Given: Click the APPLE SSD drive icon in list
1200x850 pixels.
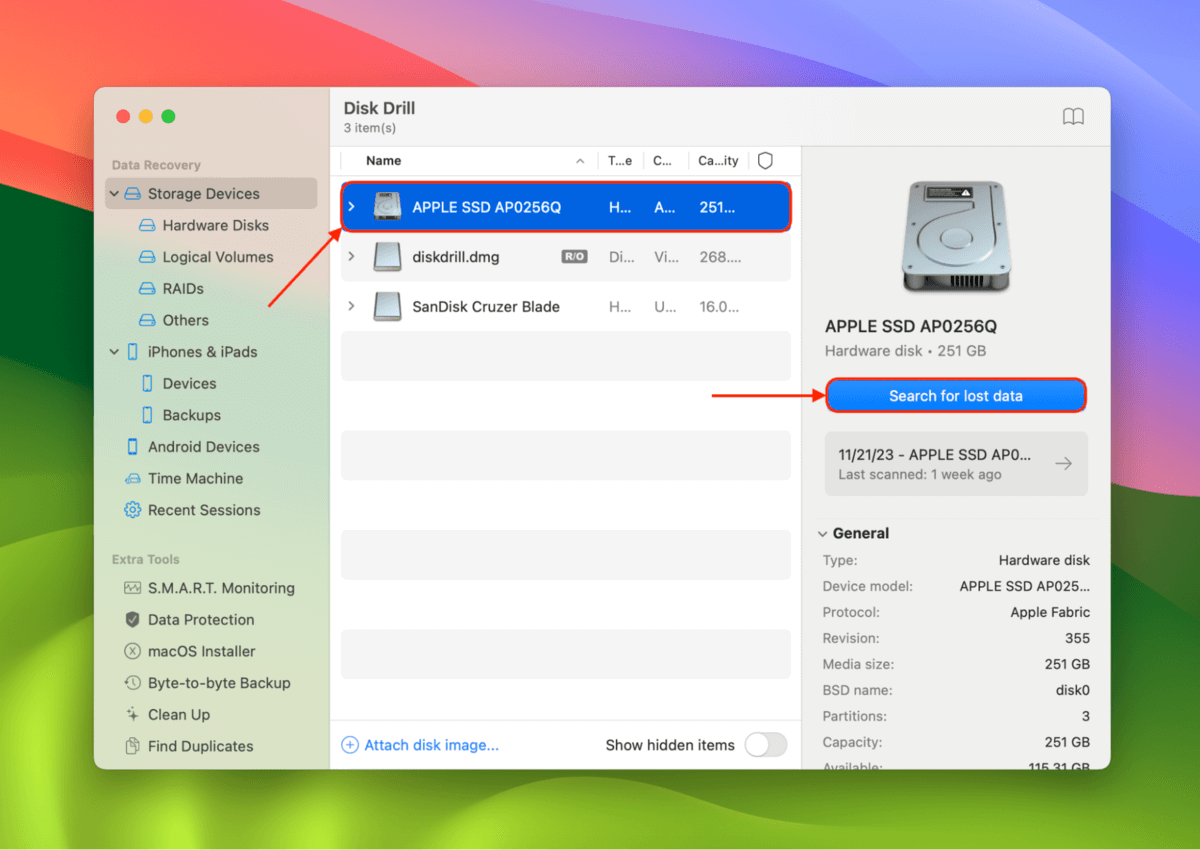Looking at the screenshot, I should (387, 207).
